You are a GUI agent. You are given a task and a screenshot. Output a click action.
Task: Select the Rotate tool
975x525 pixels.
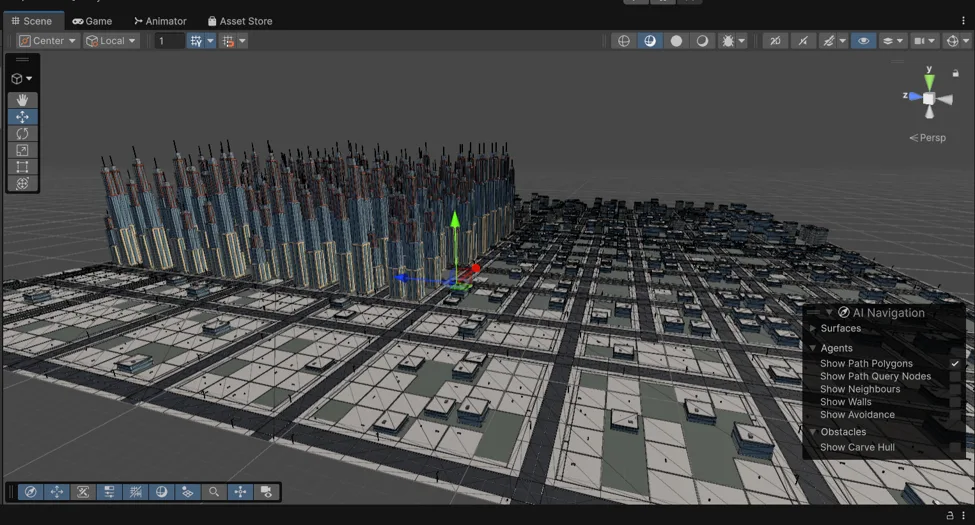point(22,134)
